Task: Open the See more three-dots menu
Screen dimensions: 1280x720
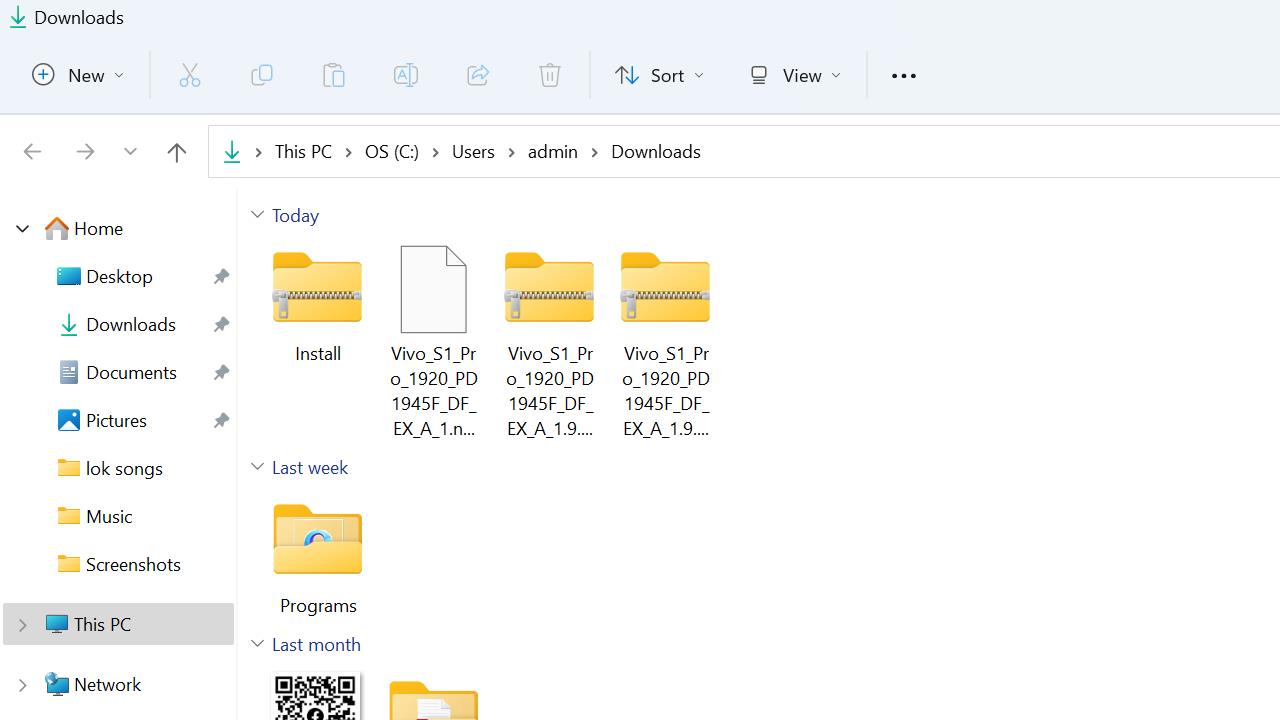Action: pos(903,76)
